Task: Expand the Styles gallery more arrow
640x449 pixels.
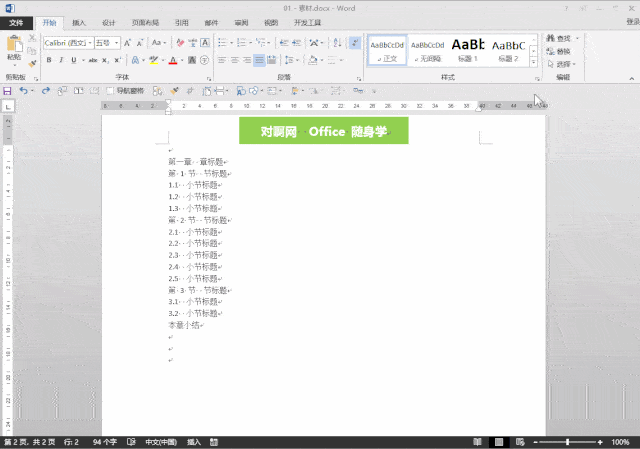Action: pos(533,63)
